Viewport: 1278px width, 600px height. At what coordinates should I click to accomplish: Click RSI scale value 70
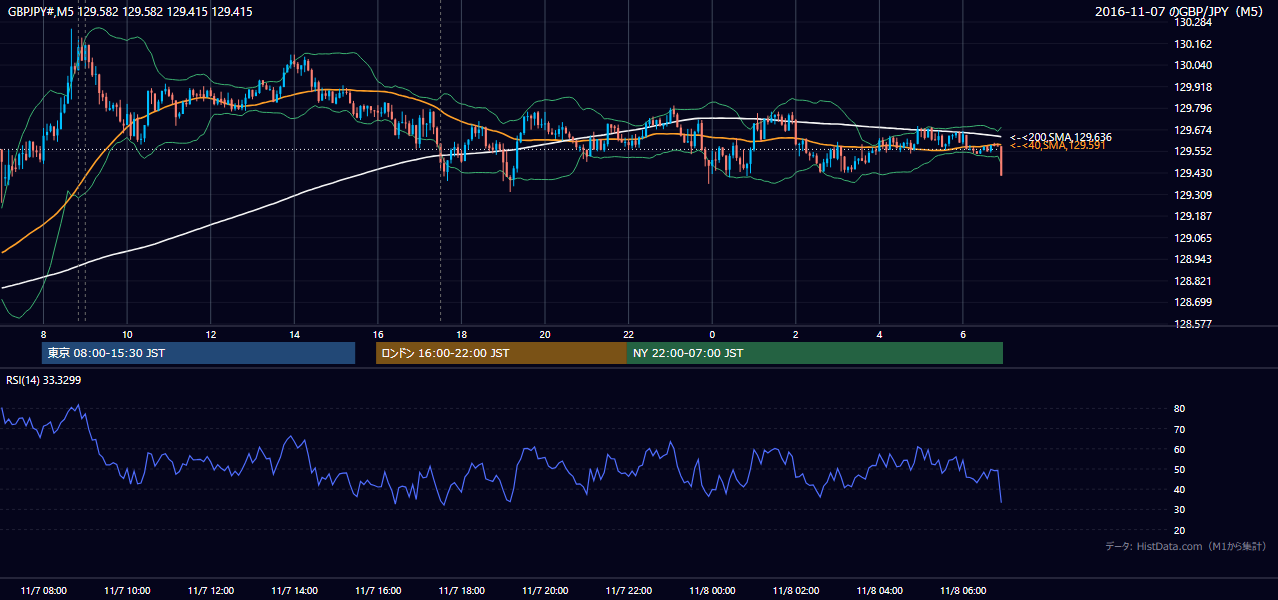(1180, 429)
